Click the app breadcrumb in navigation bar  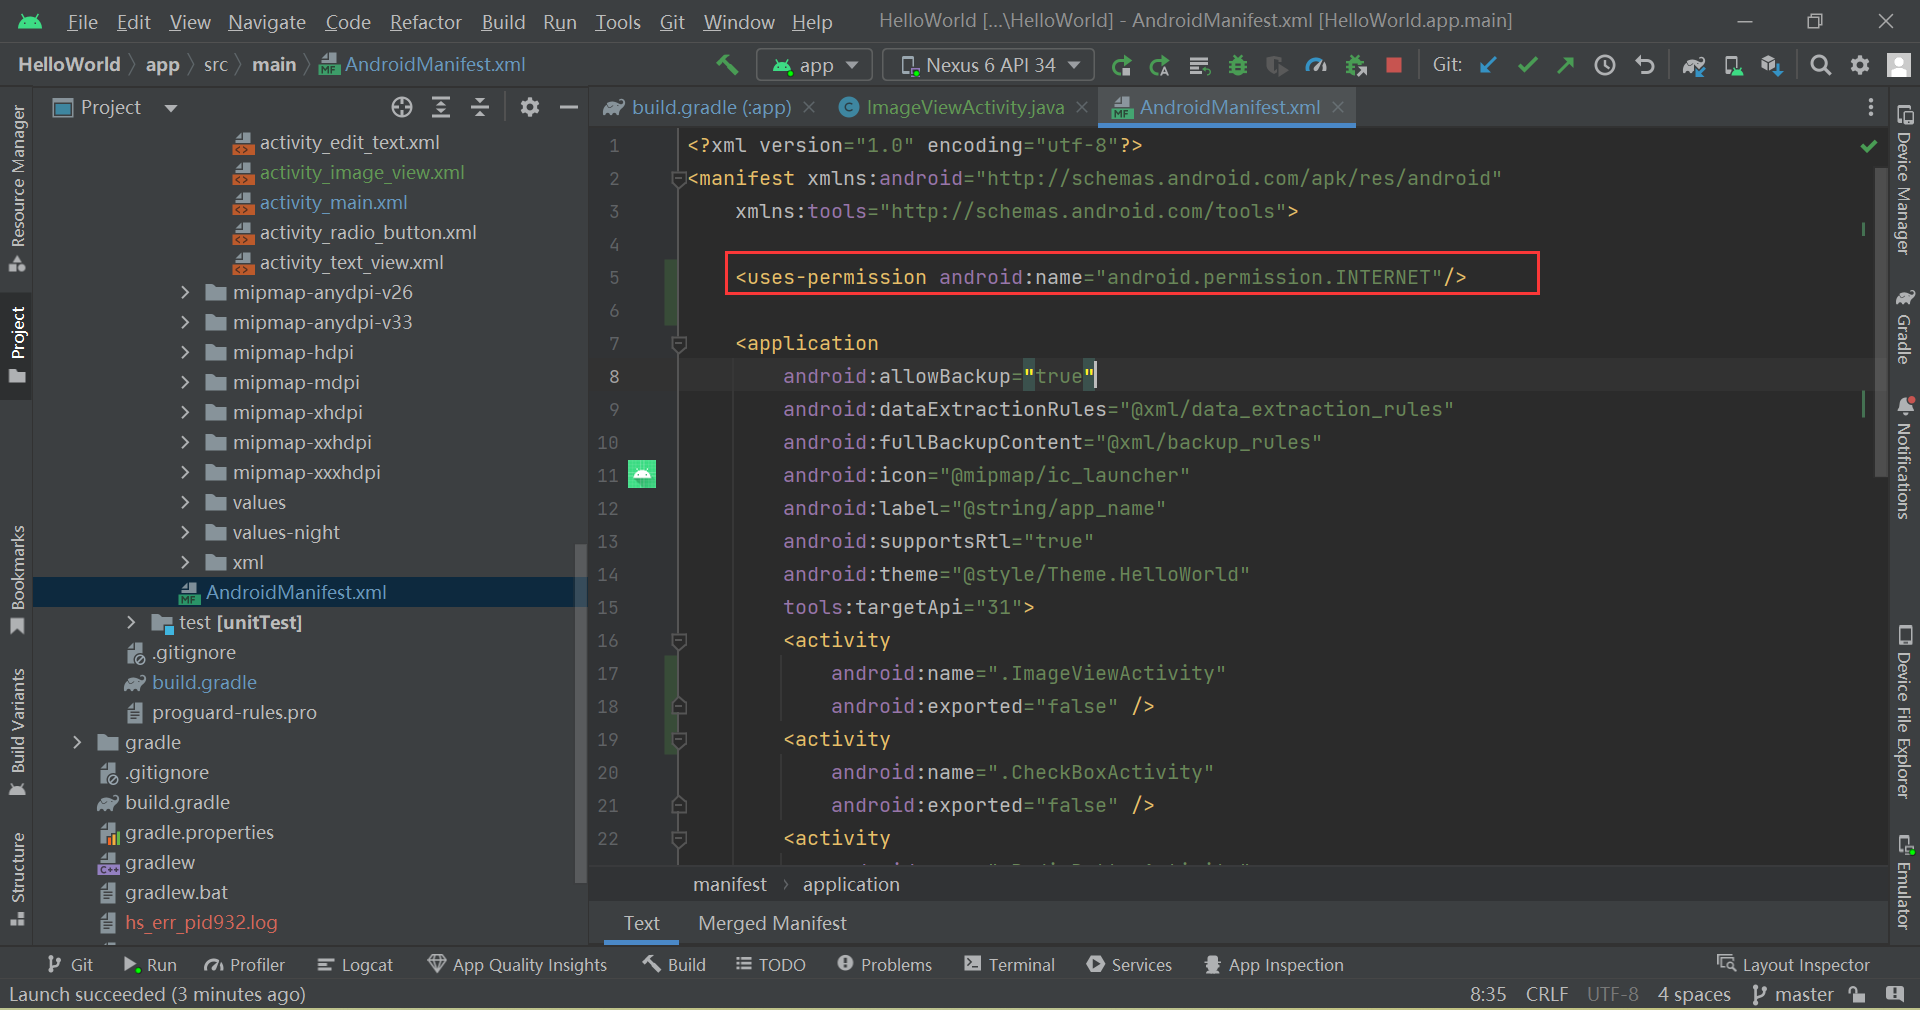162,65
